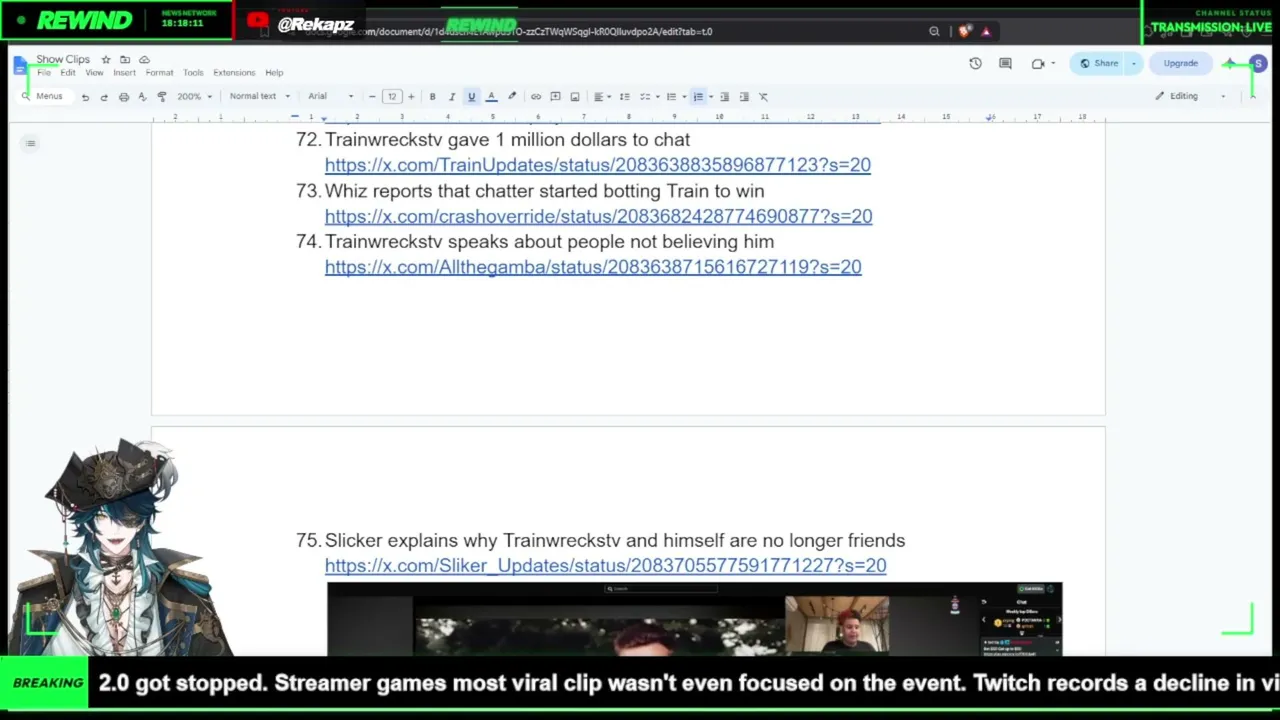This screenshot has height=720, width=1280.
Task: Star the Show Clips document
Action: (106, 60)
